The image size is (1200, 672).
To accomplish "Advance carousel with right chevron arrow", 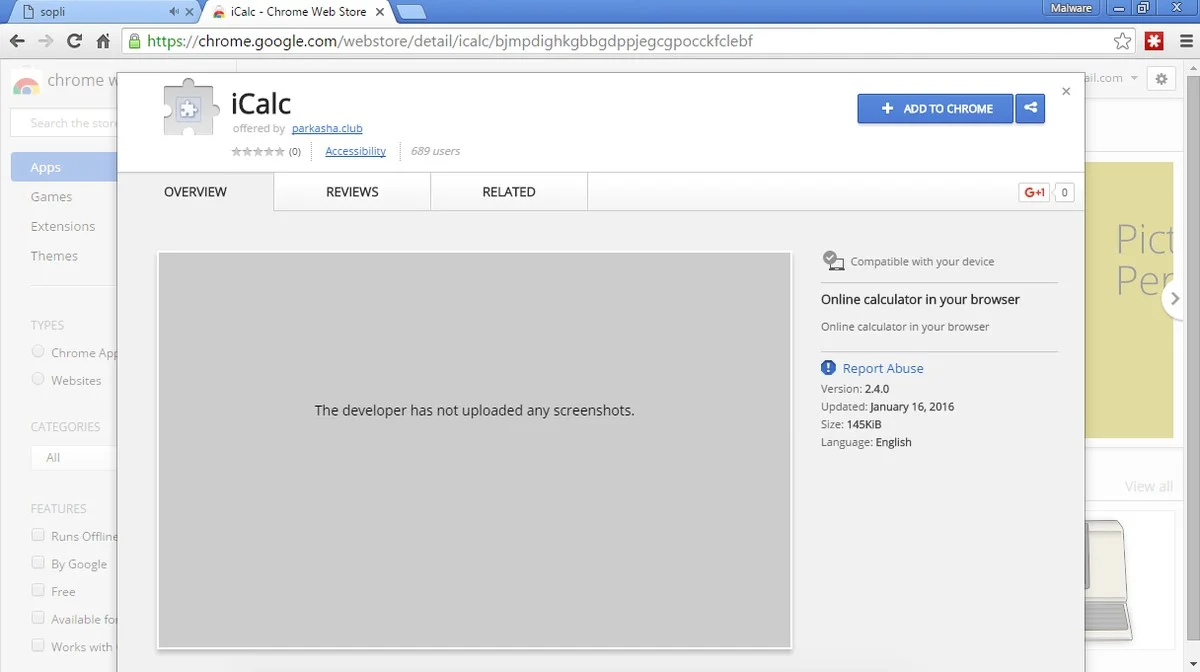I will click(x=1175, y=299).
